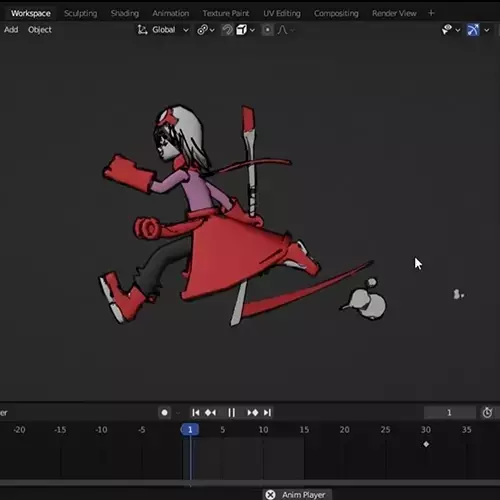
Task: Expand gizmo options chevron
Action: pos(487,30)
